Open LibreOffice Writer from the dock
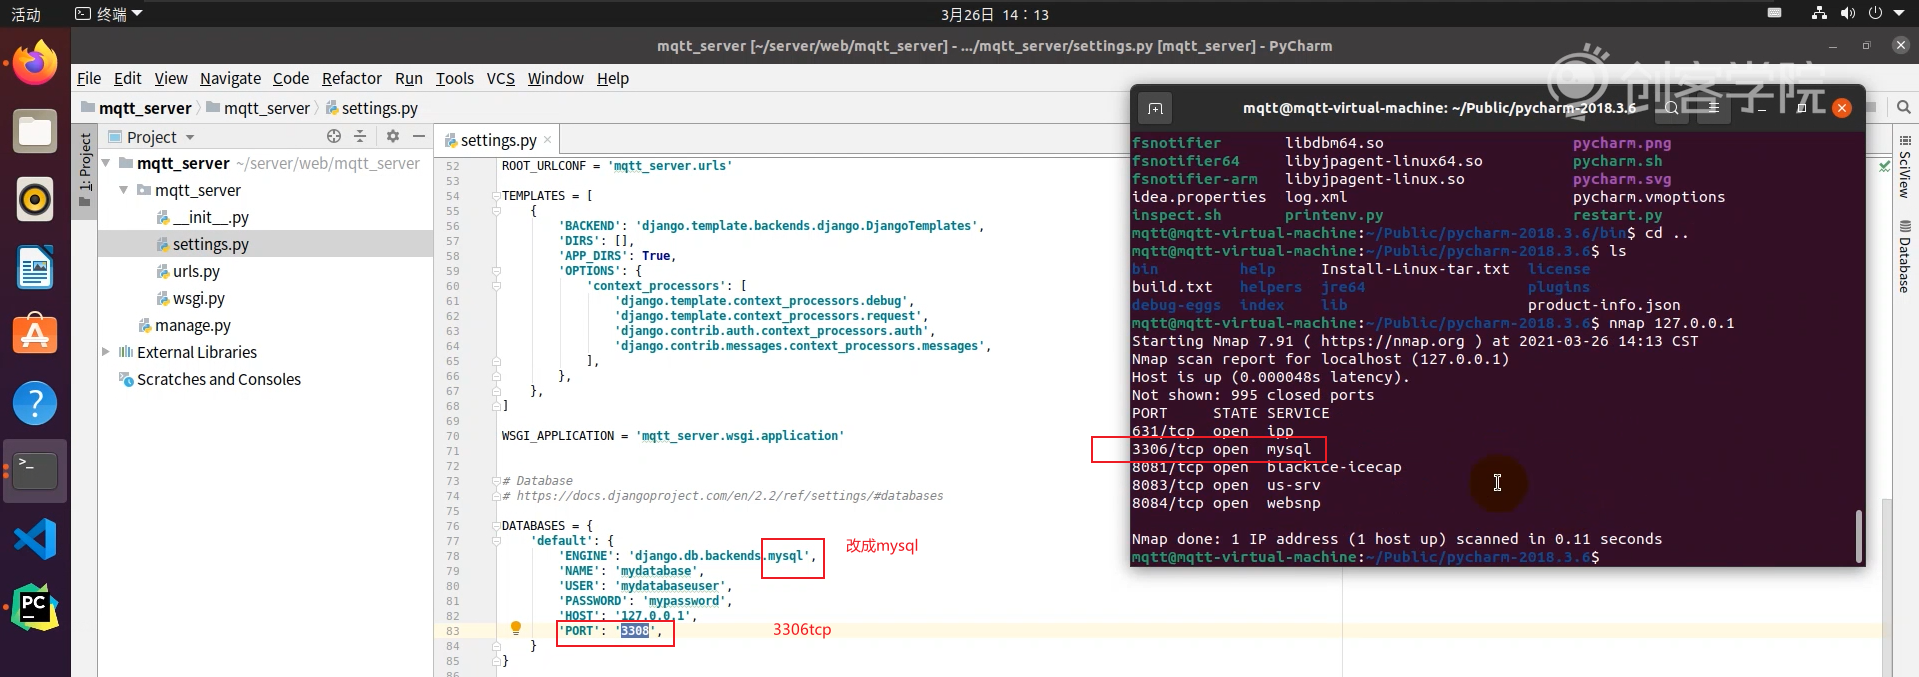This screenshot has height=677, width=1919. [x=35, y=268]
